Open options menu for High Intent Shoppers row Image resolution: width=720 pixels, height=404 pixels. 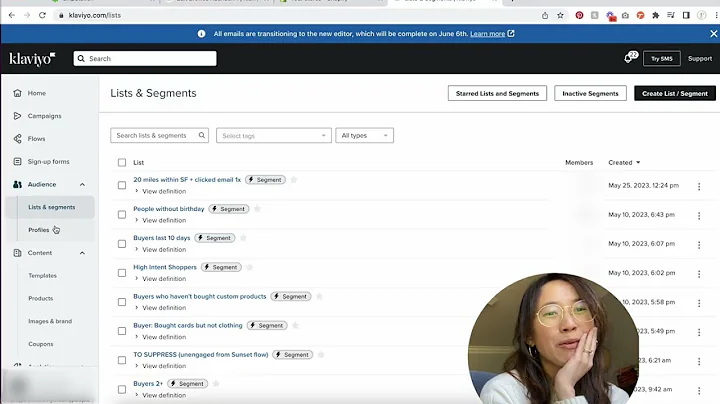pyautogui.click(x=699, y=274)
